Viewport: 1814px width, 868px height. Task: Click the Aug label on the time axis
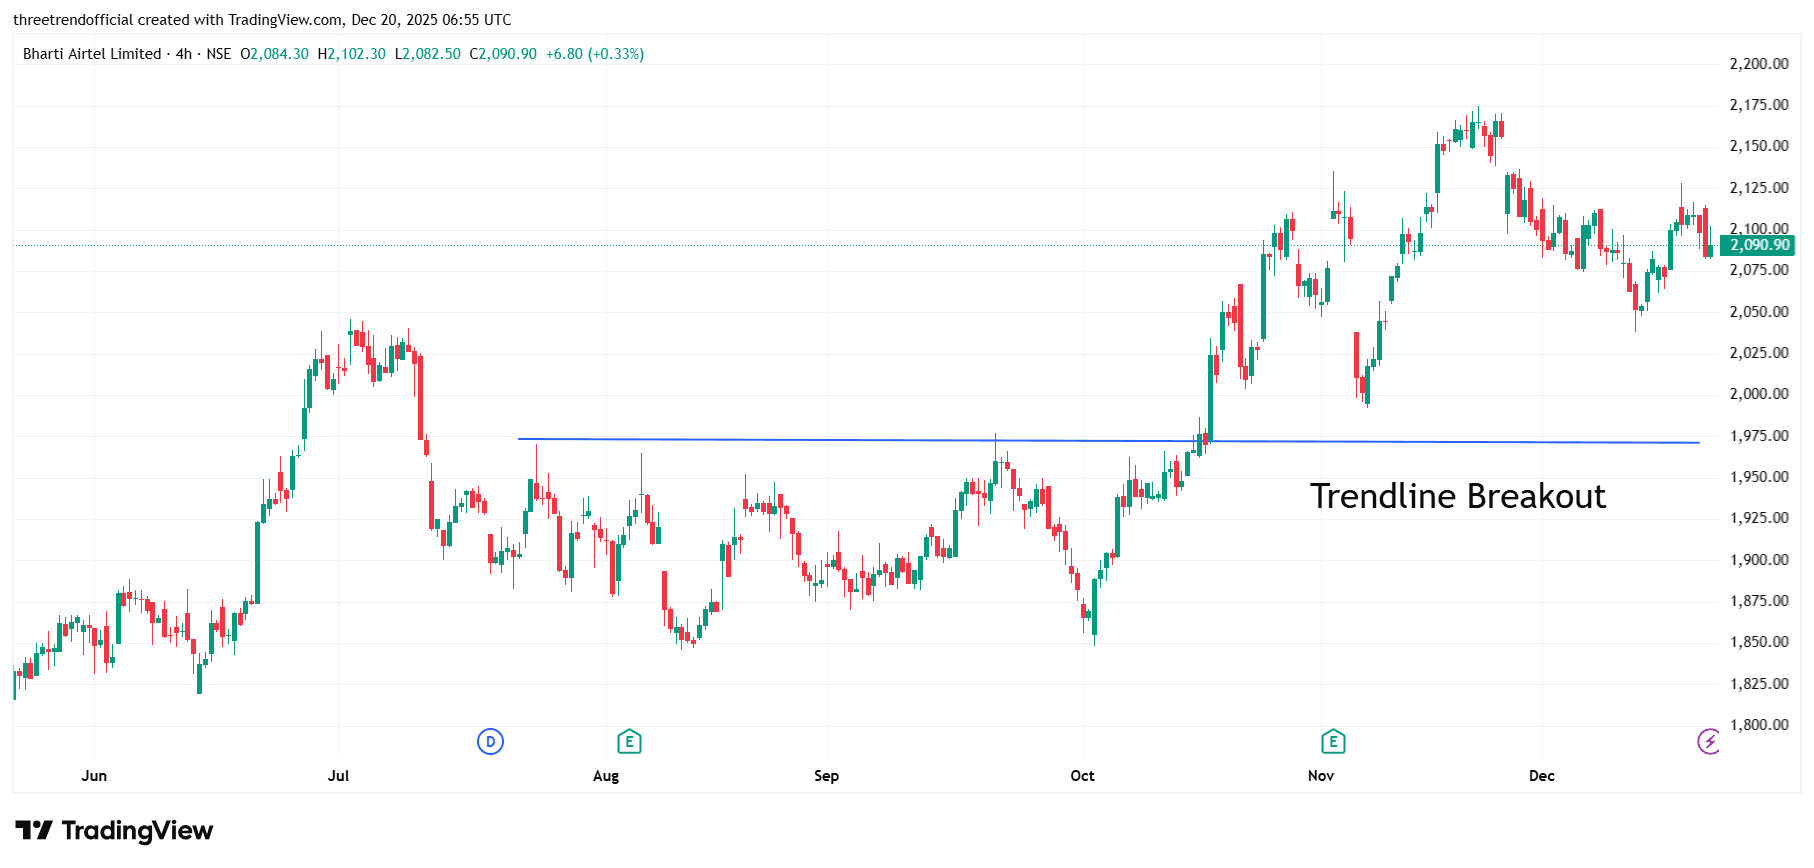pyautogui.click(x=606, y=776)
